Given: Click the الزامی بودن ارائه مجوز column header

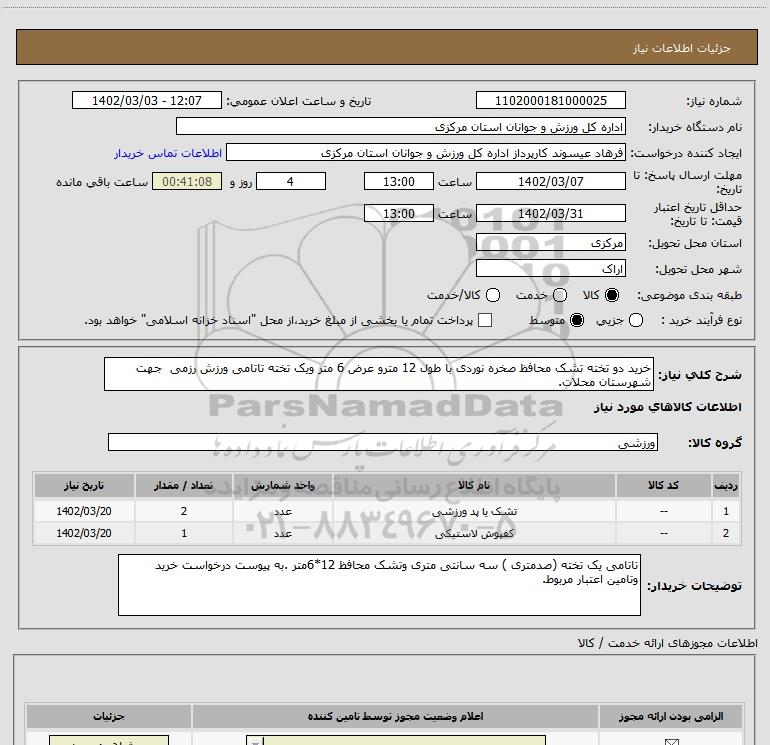Looking at the screenshot, I should [671, 717].
